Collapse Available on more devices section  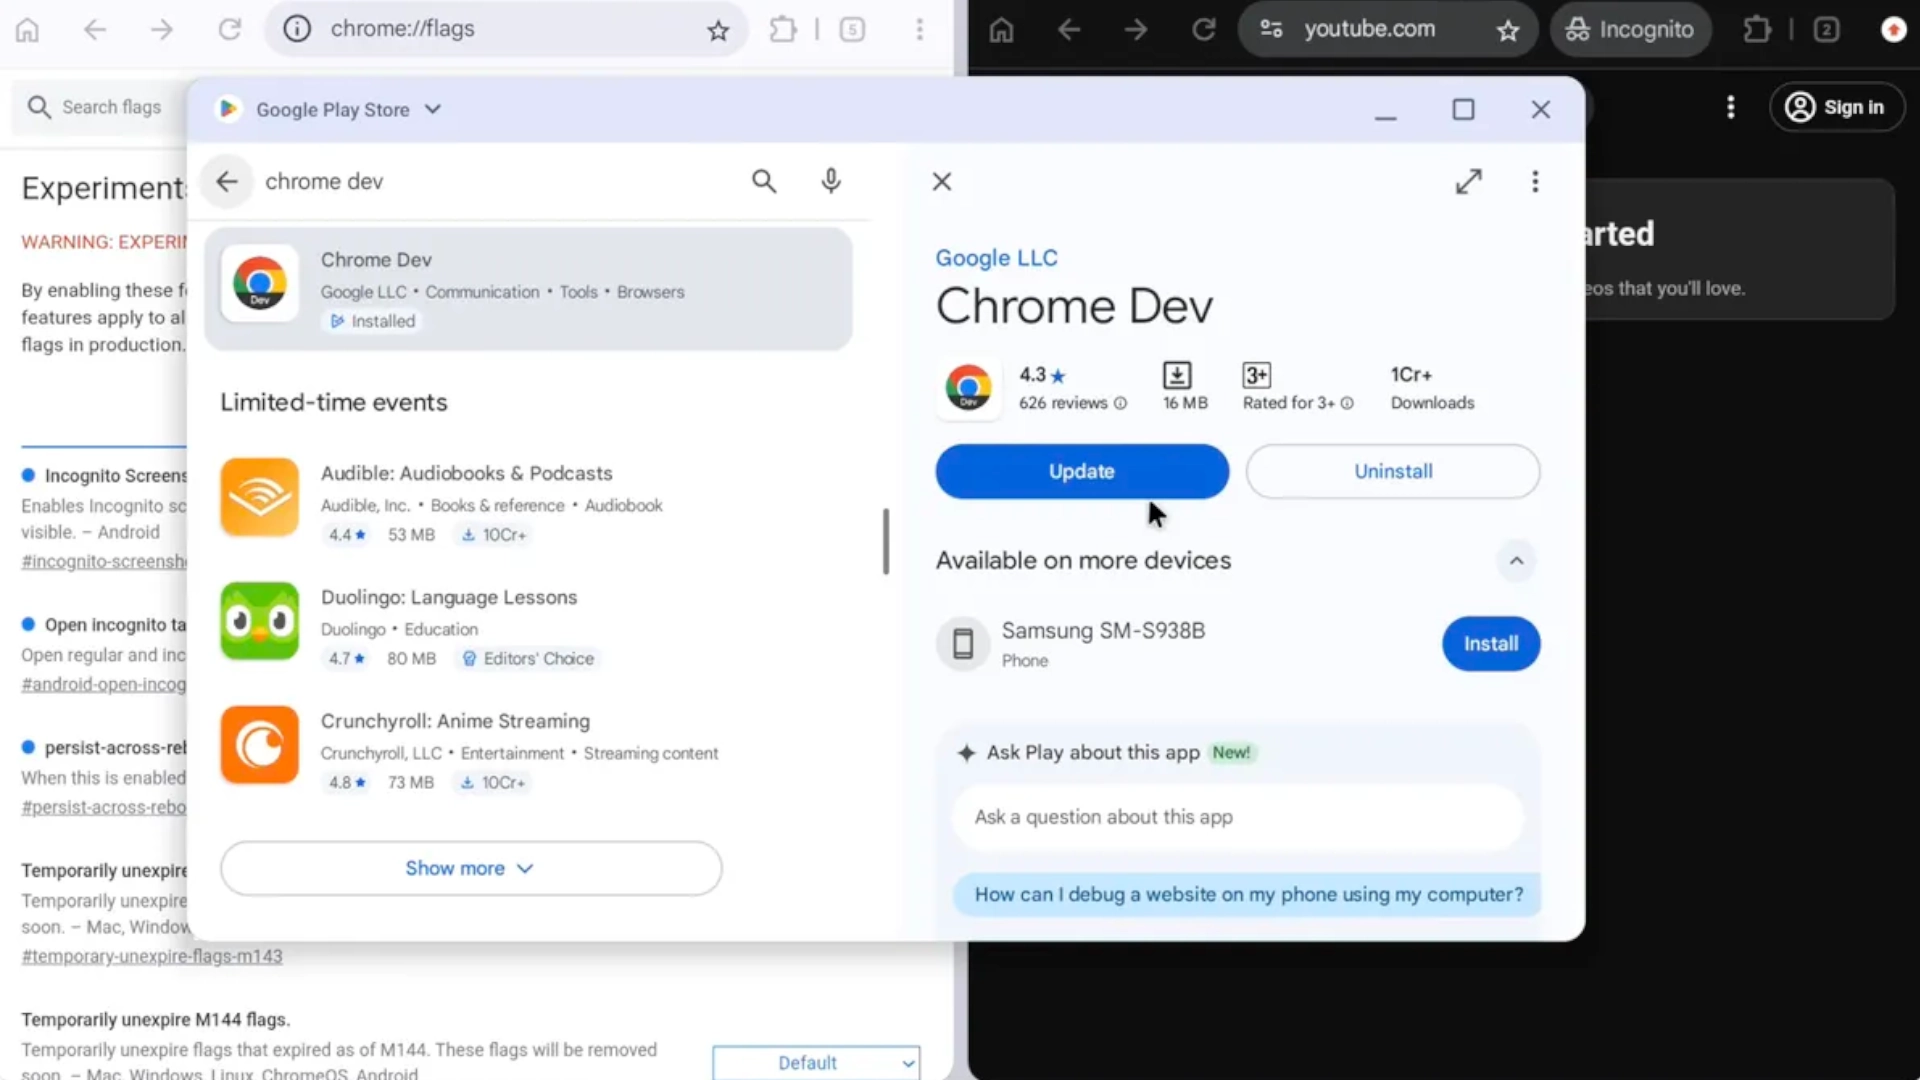(x=1516, y=561)
